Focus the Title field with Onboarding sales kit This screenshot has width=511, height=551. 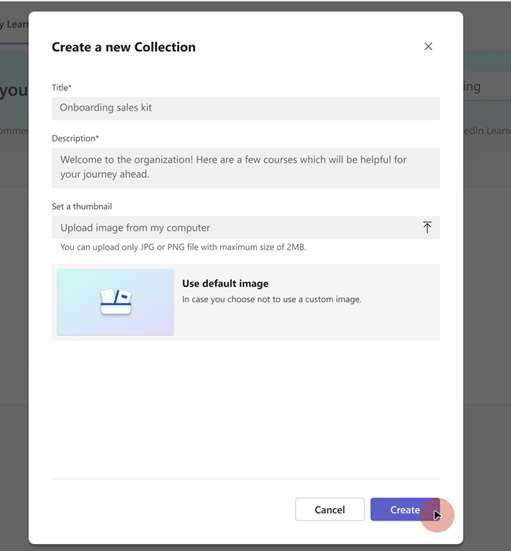pos(246,108)
